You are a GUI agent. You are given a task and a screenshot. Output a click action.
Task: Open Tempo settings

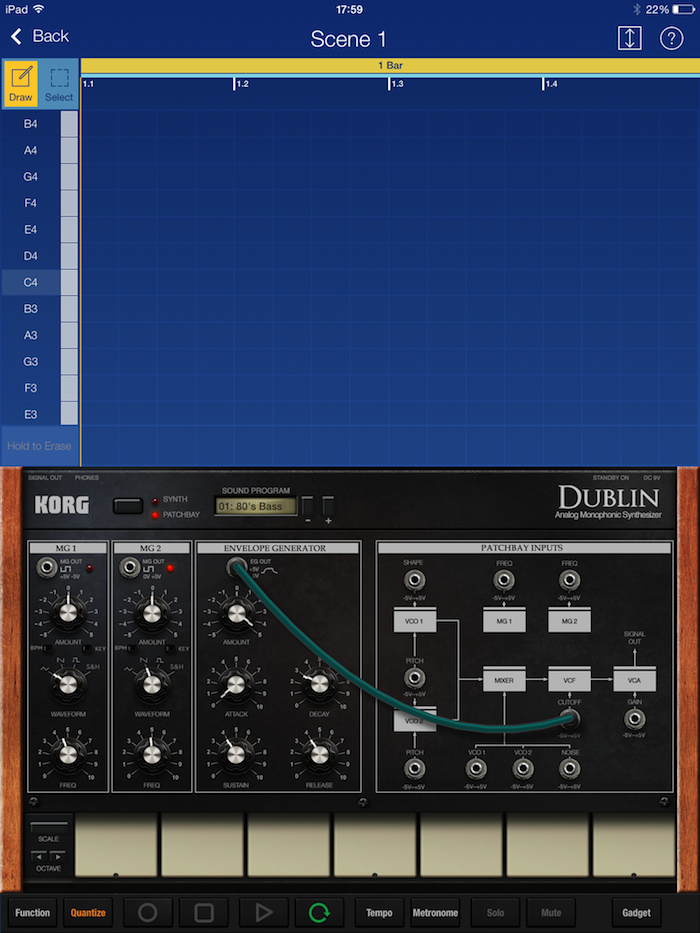(379, 913)
